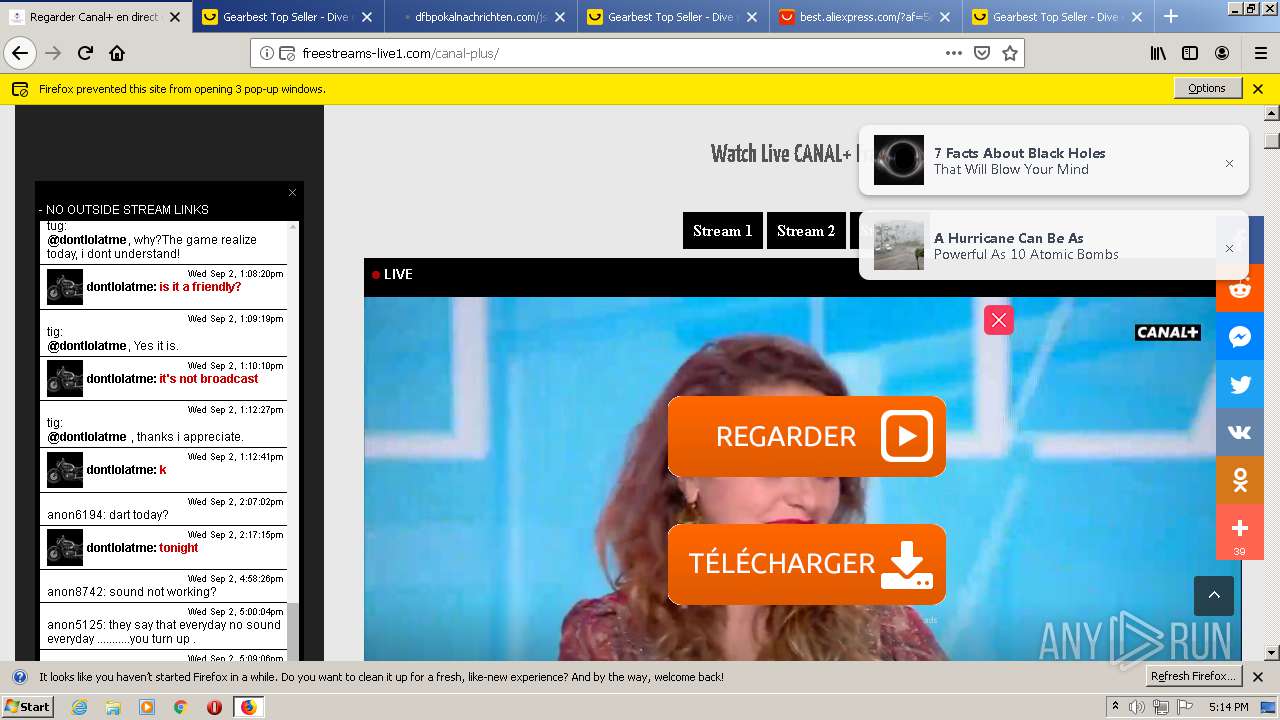Toggle the sidebars view
This screenshot has width=1280, height=720.
click(1190, 53)
